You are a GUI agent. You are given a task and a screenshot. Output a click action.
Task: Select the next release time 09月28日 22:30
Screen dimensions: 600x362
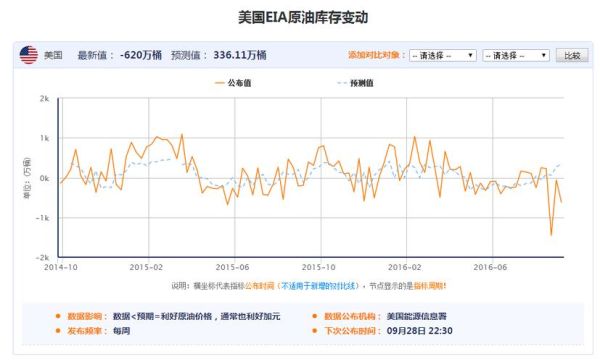(419, 331)
